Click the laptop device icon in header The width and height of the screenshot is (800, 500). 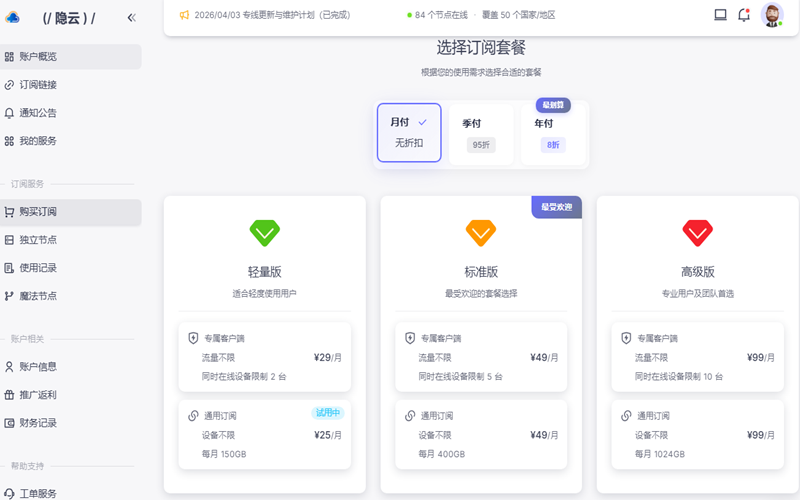tap(720, 15)
